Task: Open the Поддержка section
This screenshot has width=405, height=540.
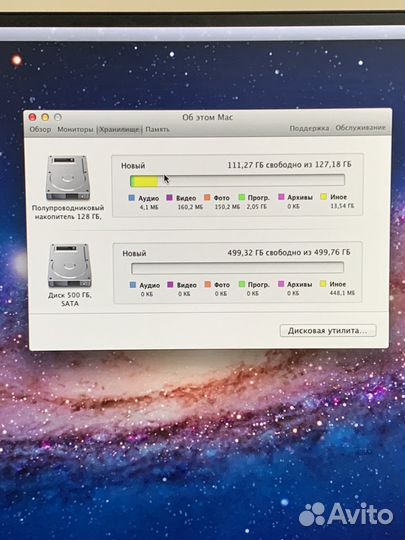Action: coord(309,128)
